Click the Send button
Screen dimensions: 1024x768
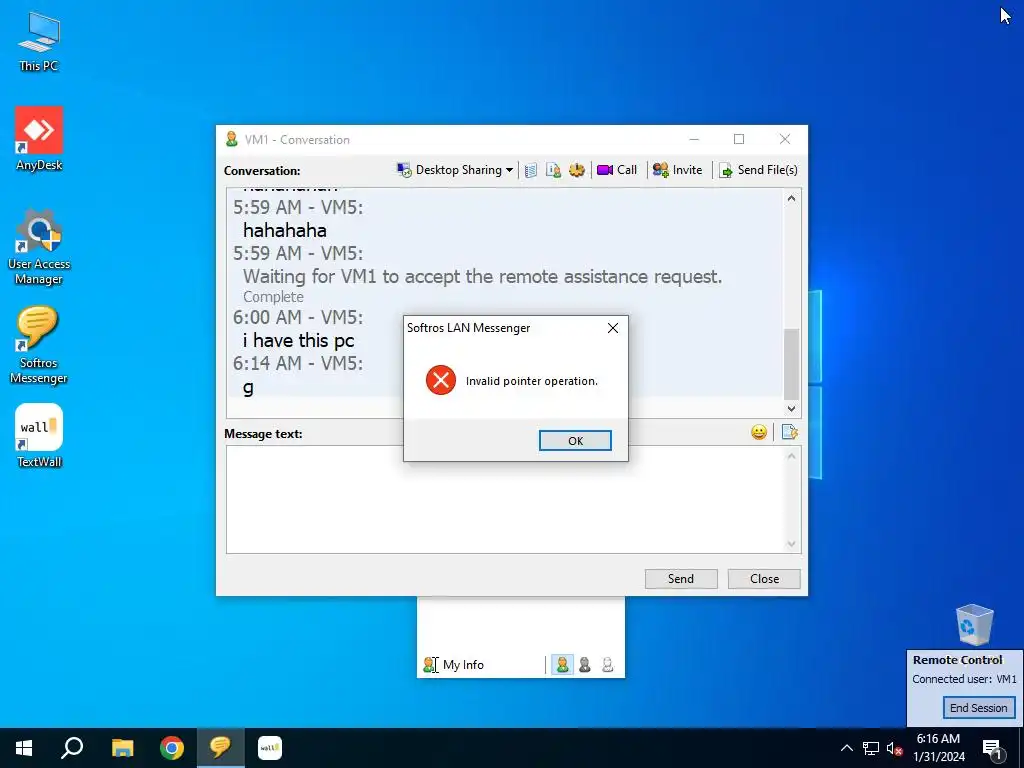point(680,579)
